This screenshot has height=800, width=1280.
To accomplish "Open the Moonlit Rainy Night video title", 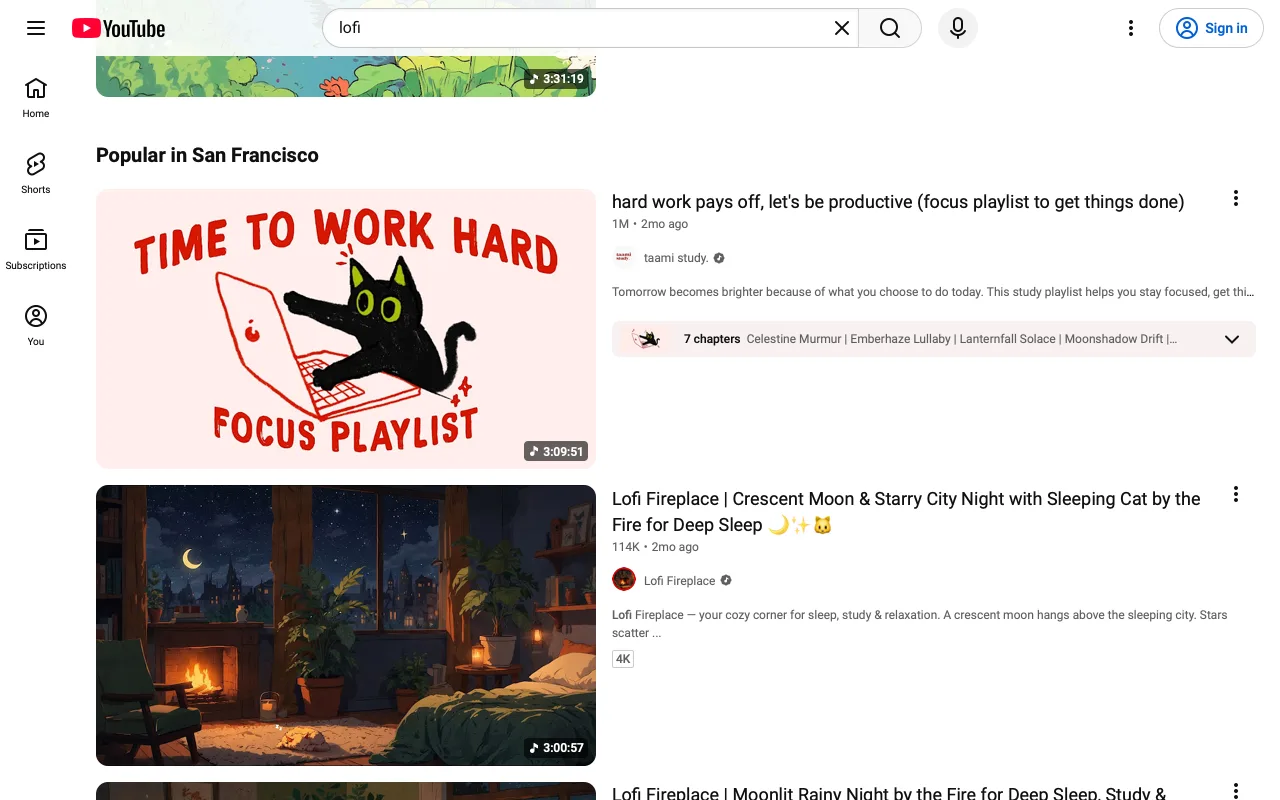I will pos(889,793).
